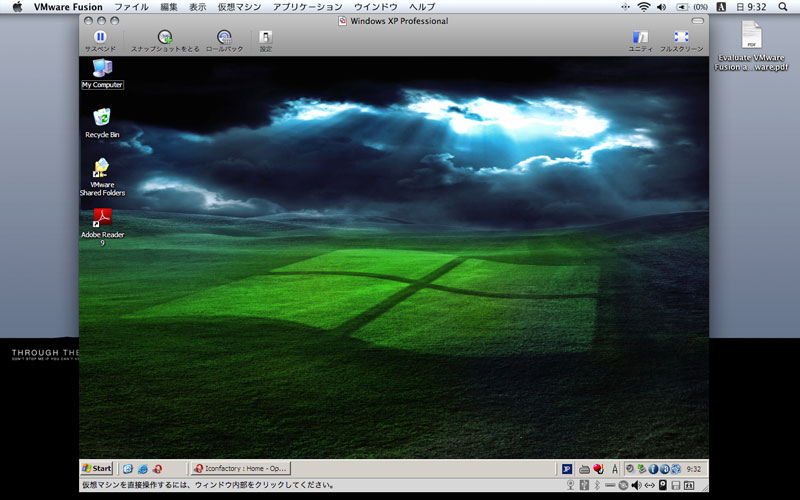Click the network adapter arrows status icon
The image size is (800, 500).
pyautogui.click(x=649, y=485)
